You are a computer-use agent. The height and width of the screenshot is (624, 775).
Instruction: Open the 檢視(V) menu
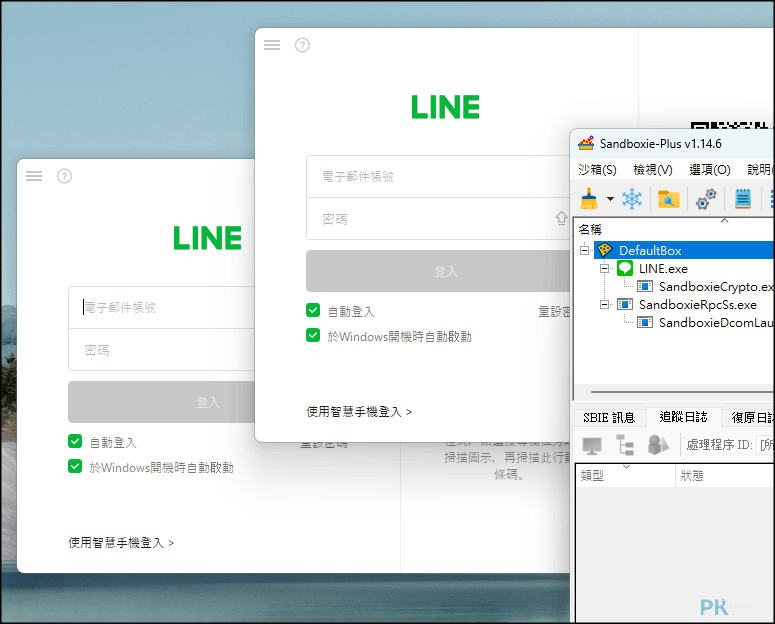point(653,170)
